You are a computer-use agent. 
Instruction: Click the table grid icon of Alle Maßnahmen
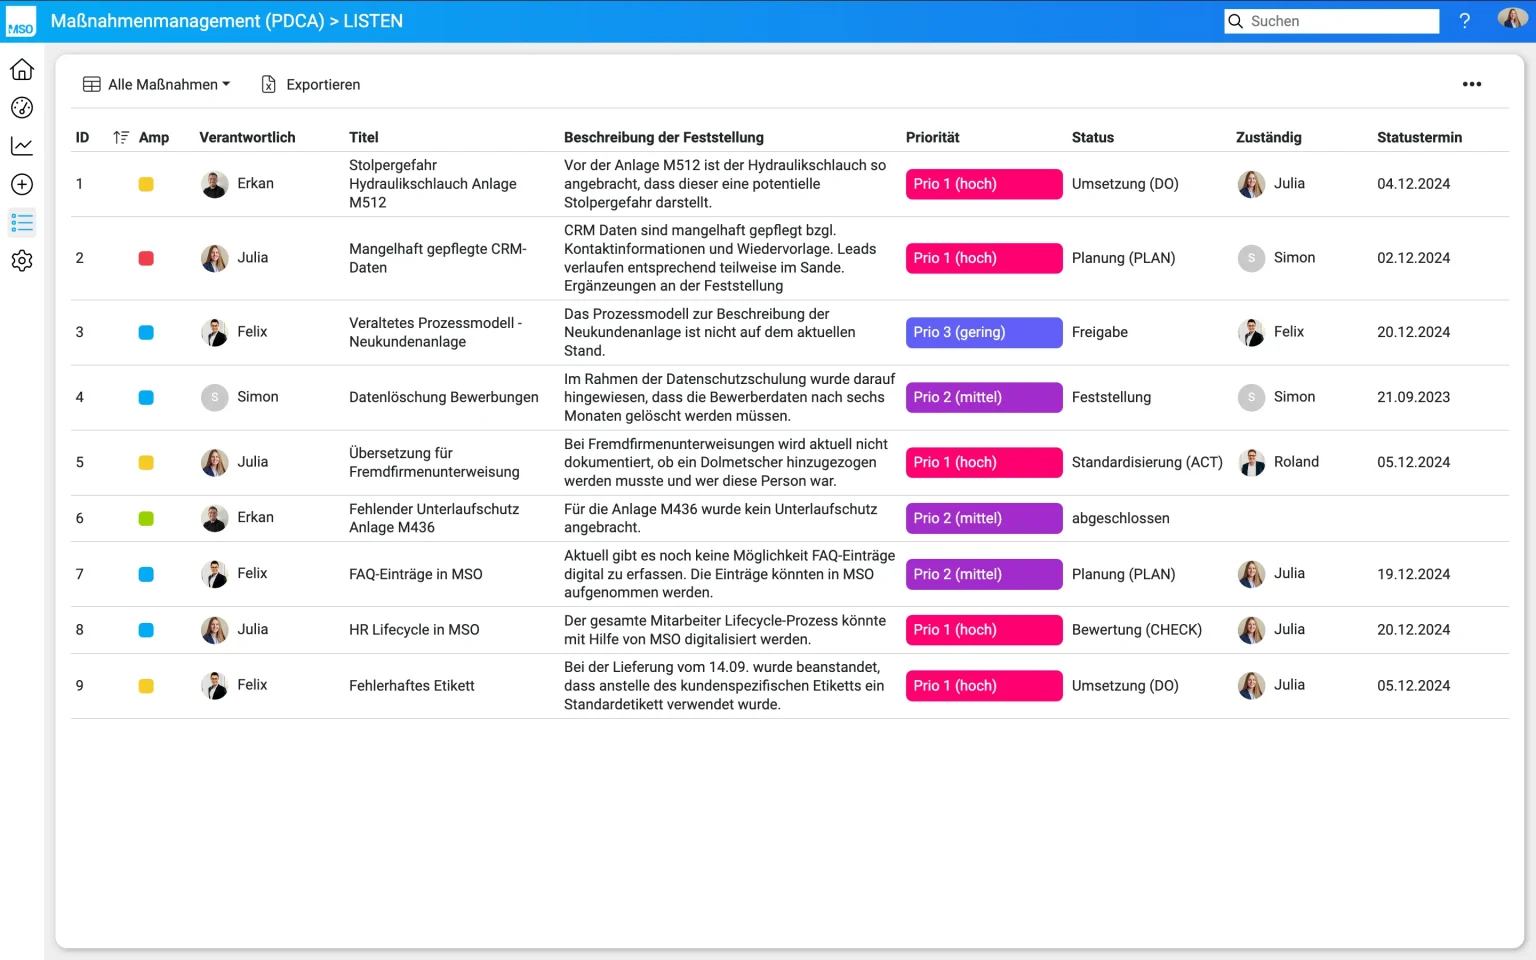click(91, 84)
